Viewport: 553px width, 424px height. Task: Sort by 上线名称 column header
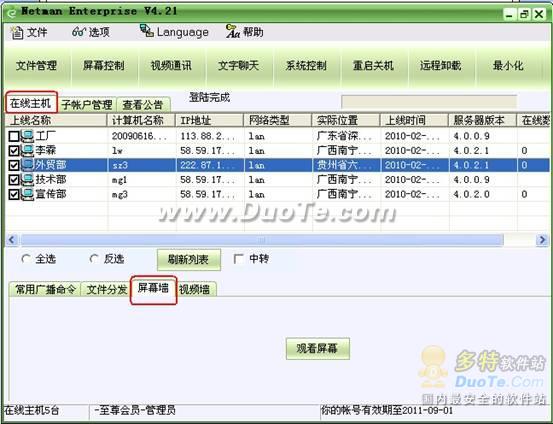(56, 120)
